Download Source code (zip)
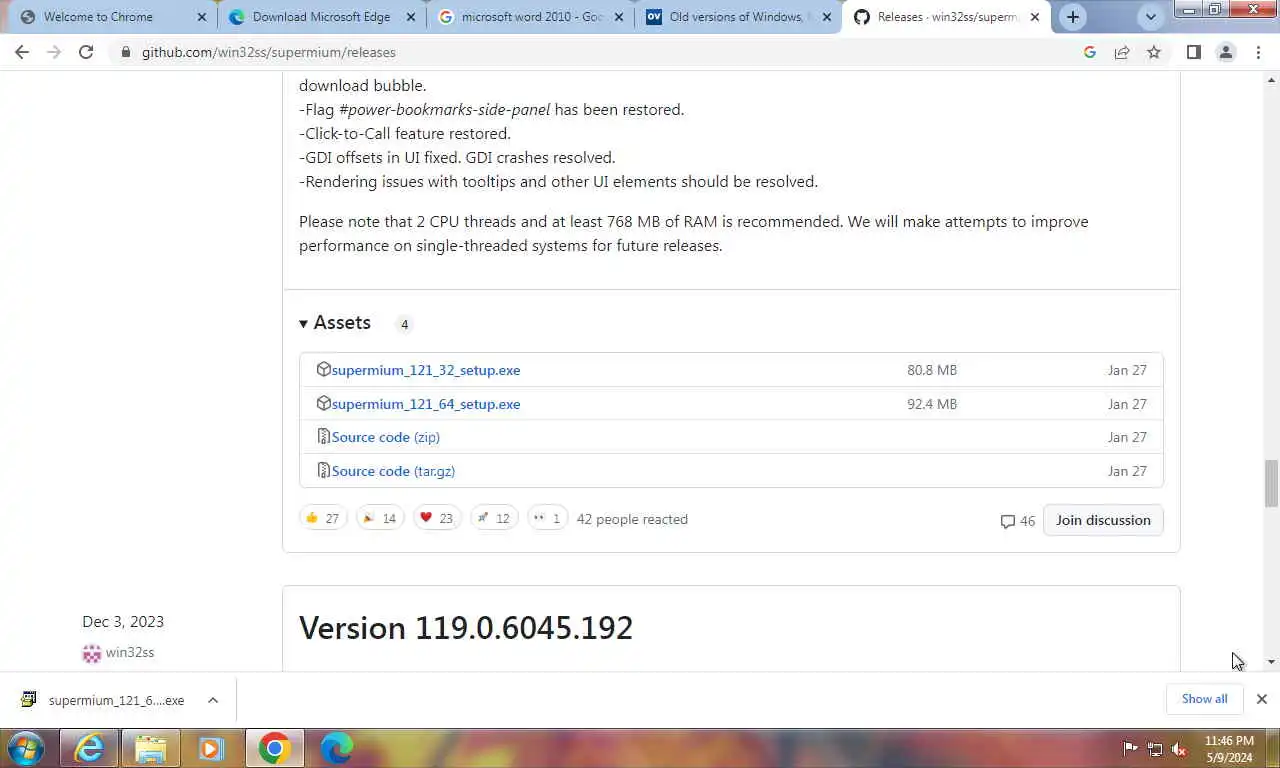This screenshot has width=1280, height=768. click(386, 437)
